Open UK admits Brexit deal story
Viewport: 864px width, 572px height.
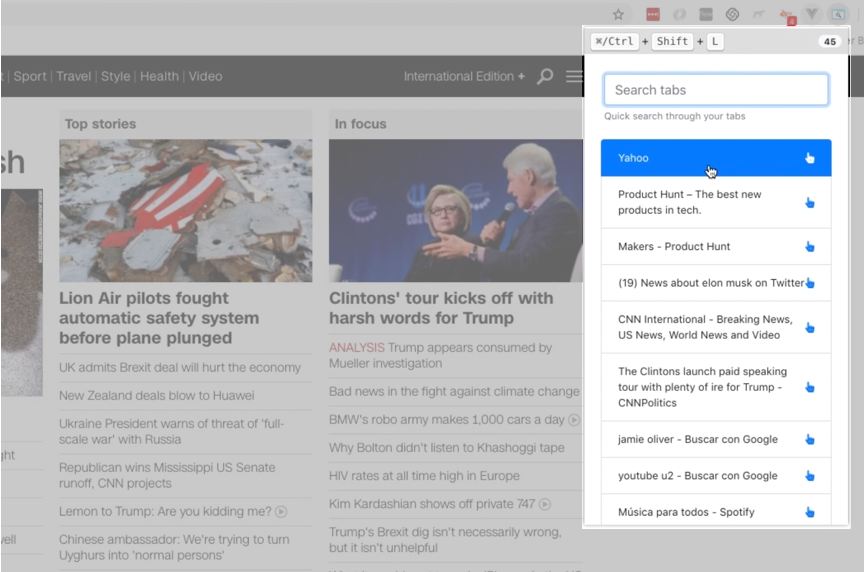[x=180, y=368]
